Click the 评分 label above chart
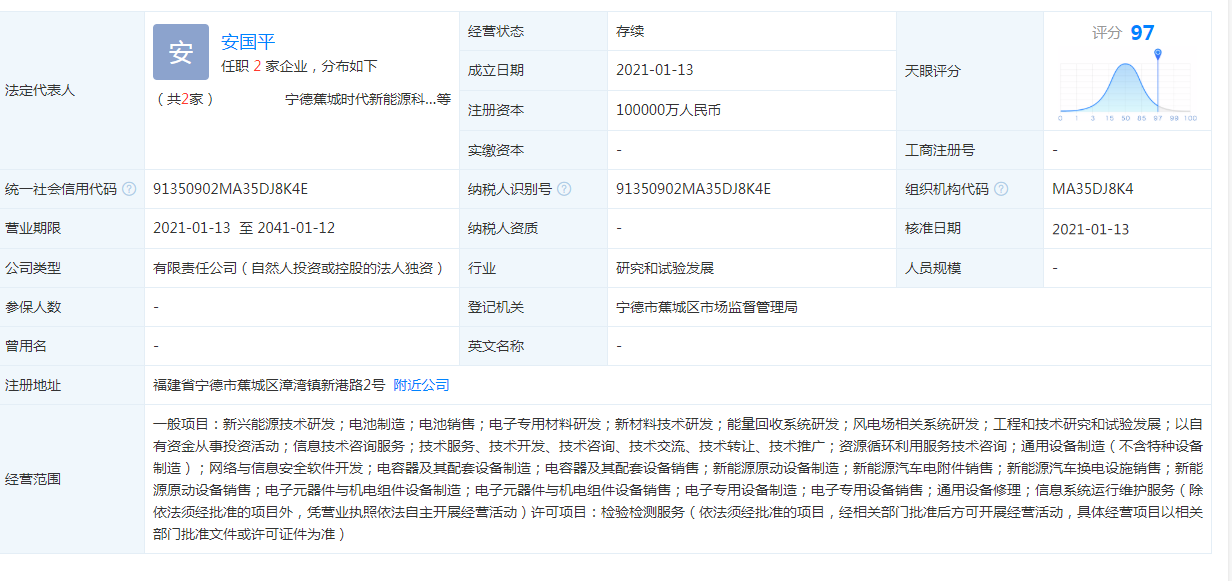Image resolution: width=1232 pixels, height=581 pixels. tap(1107, 33)
